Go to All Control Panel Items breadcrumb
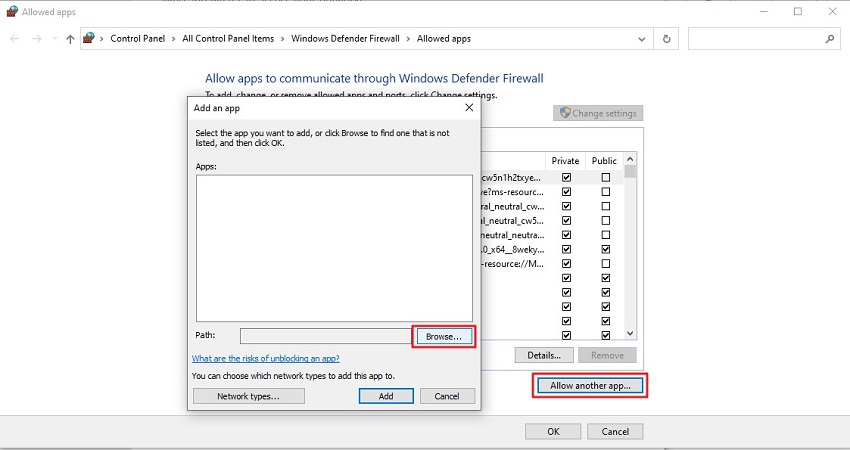This screenshot has height=450, width=850. (x=228, y=39)
